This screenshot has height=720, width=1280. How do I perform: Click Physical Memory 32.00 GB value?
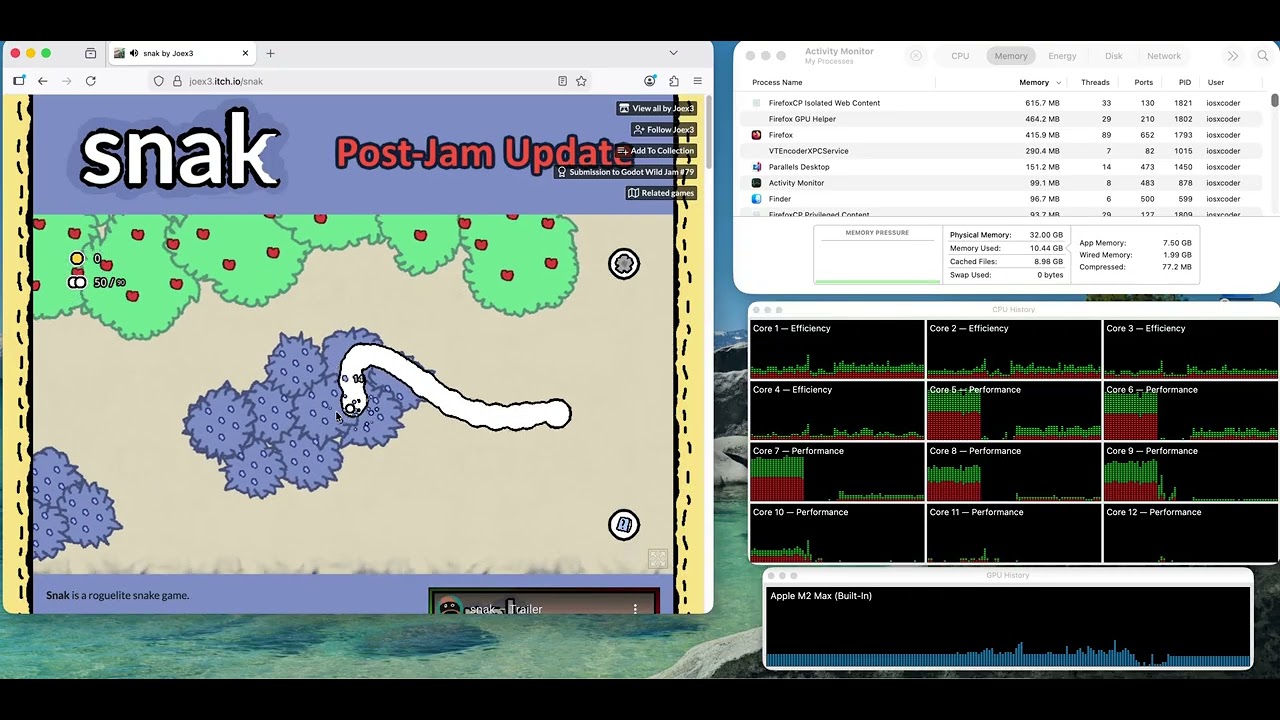click(1046, 235)
